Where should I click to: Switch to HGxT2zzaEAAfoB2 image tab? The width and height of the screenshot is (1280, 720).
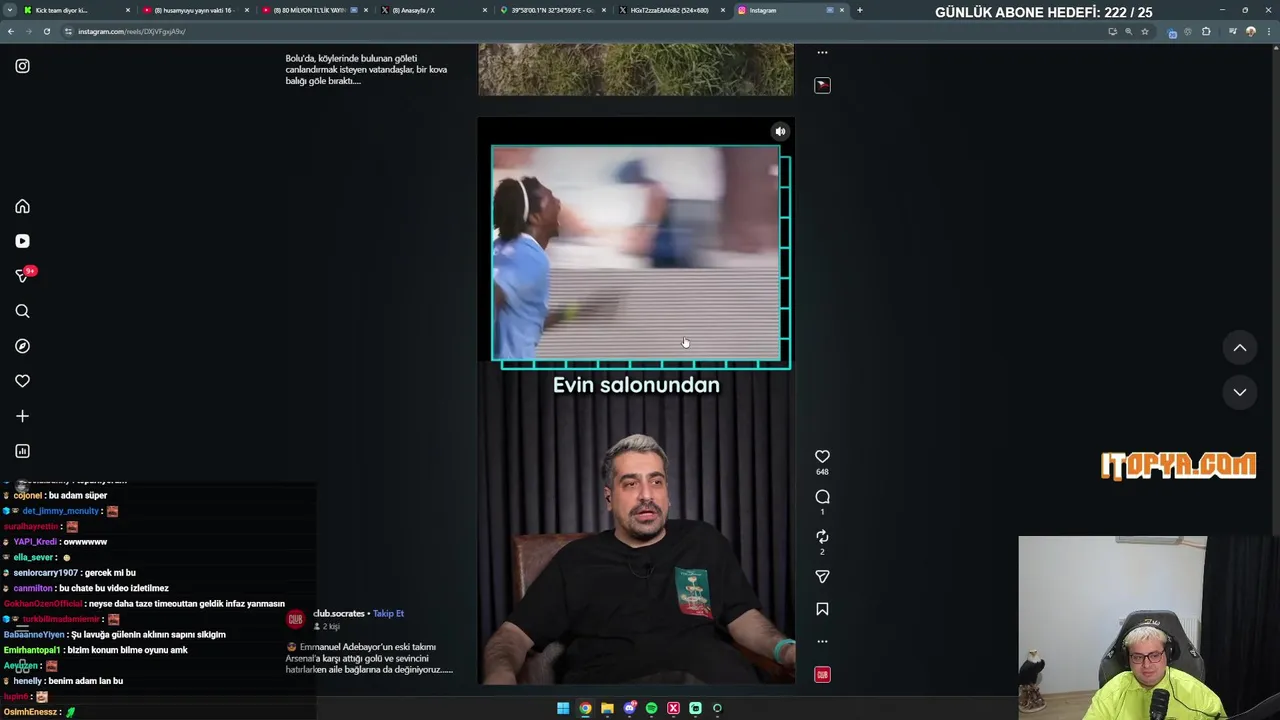673,10
